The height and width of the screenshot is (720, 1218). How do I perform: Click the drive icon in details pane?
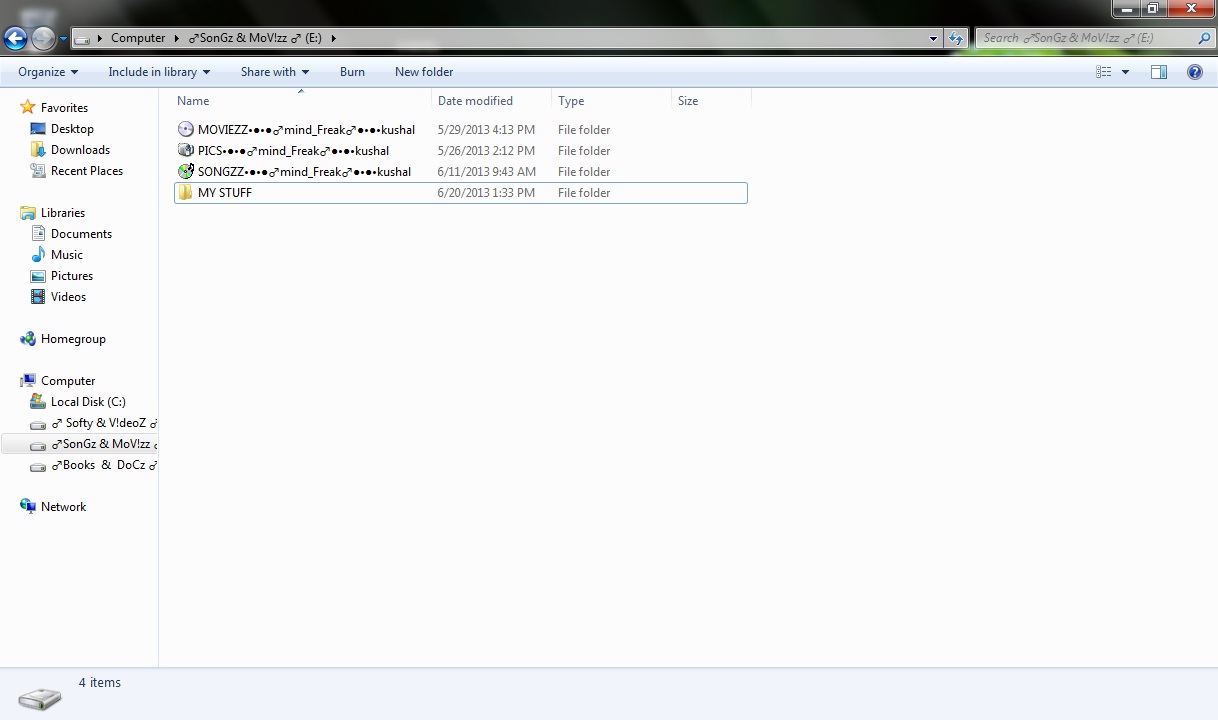pos(40,697)
